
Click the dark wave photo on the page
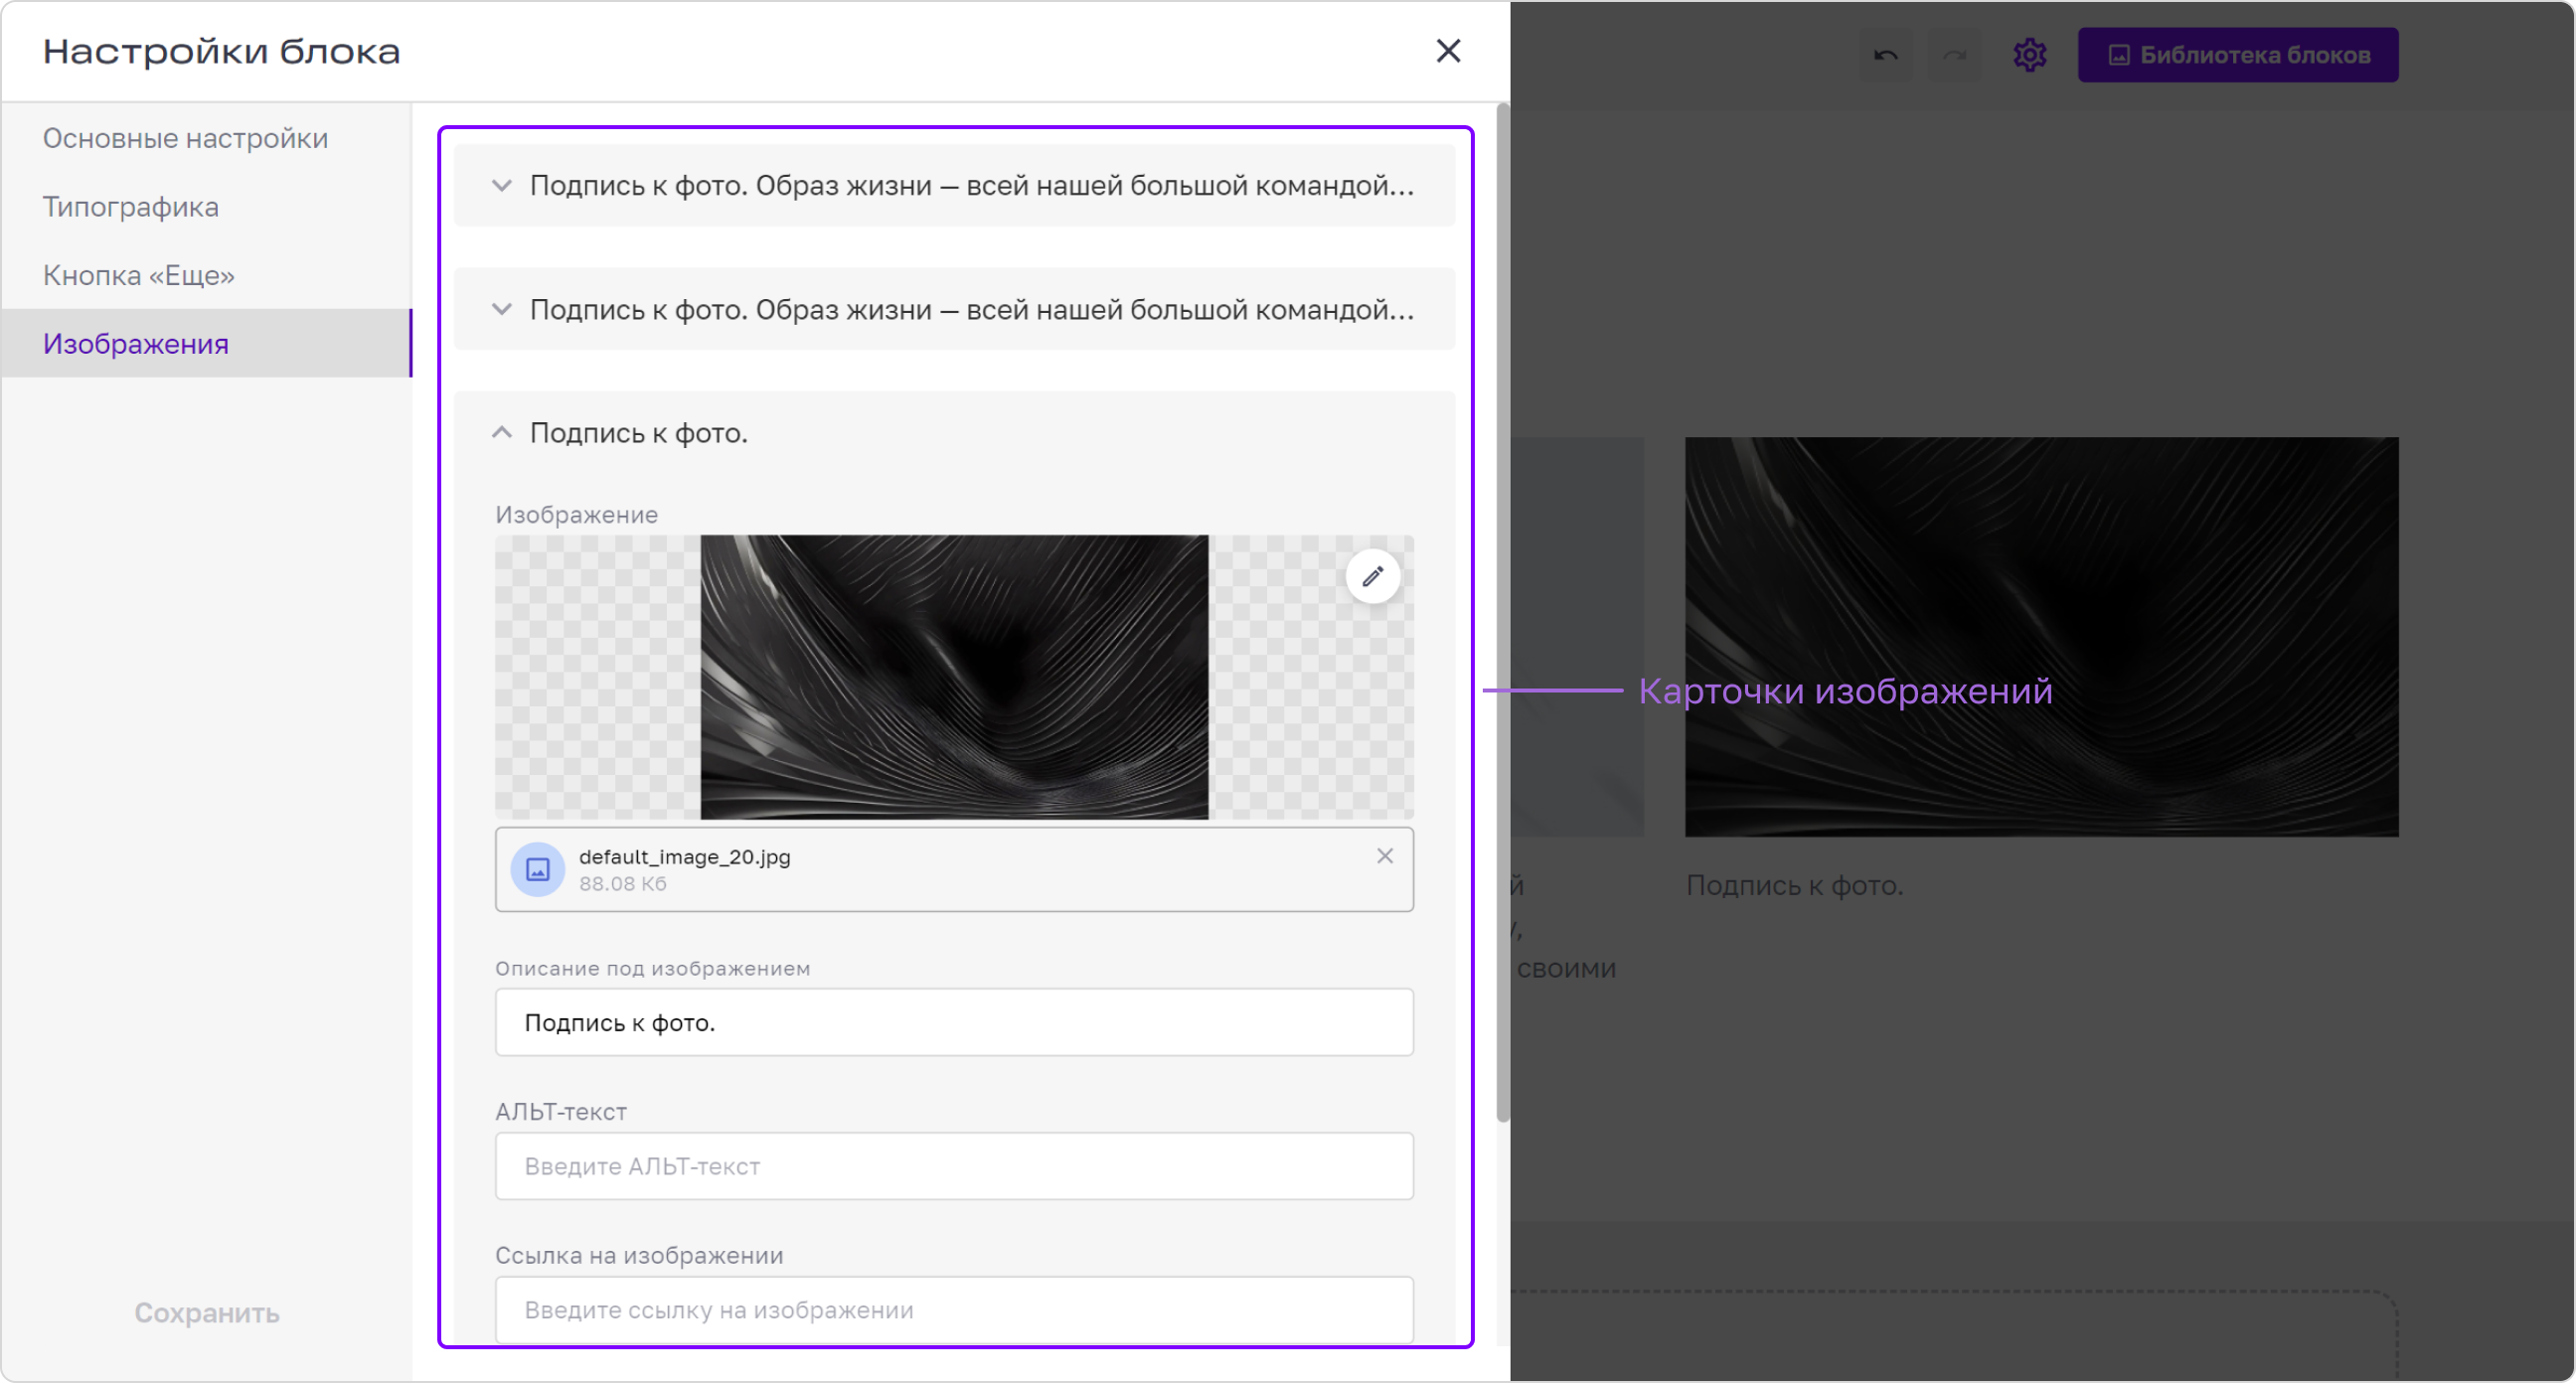tap(2041, 636)
